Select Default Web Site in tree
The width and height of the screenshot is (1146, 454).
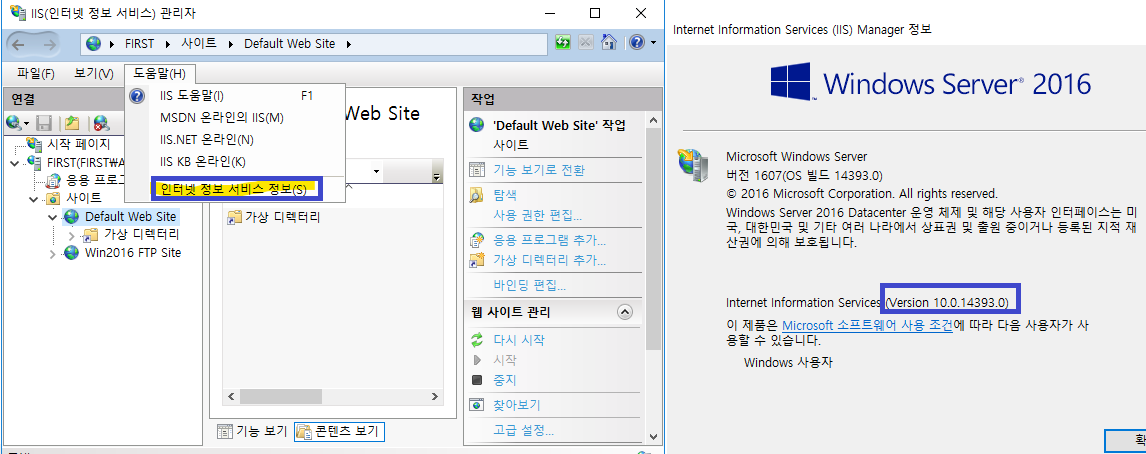point(131,216)
